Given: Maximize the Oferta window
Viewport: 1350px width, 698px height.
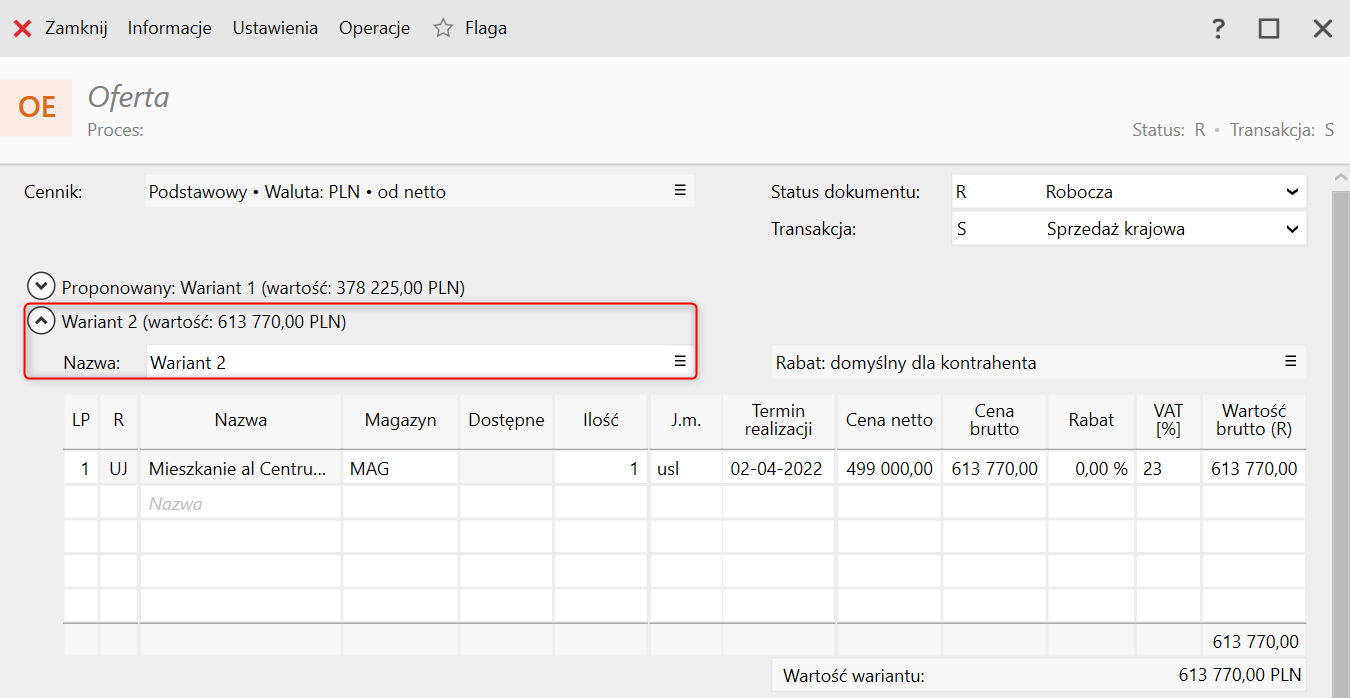Looking at the screenshot, I should pos(1269,29).
